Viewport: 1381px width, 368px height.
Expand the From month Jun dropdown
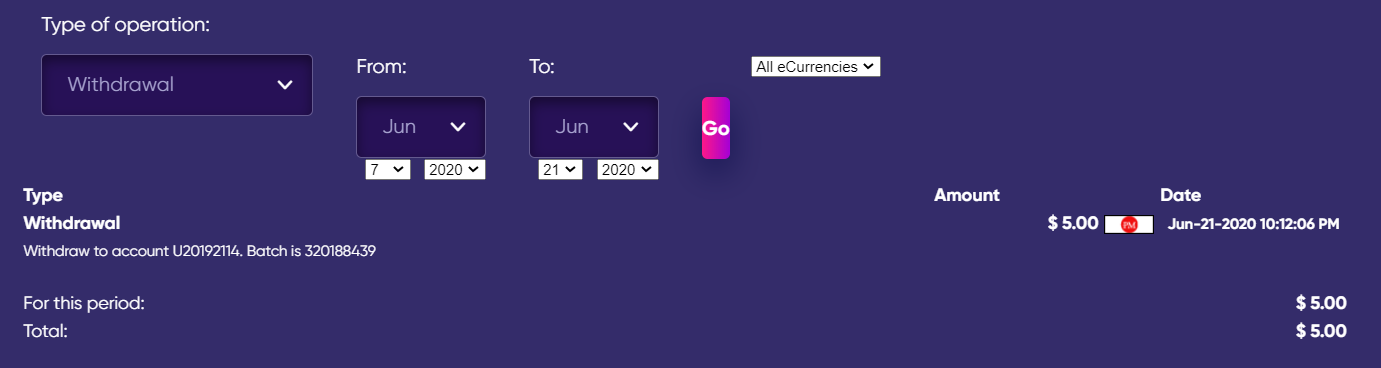421,127
